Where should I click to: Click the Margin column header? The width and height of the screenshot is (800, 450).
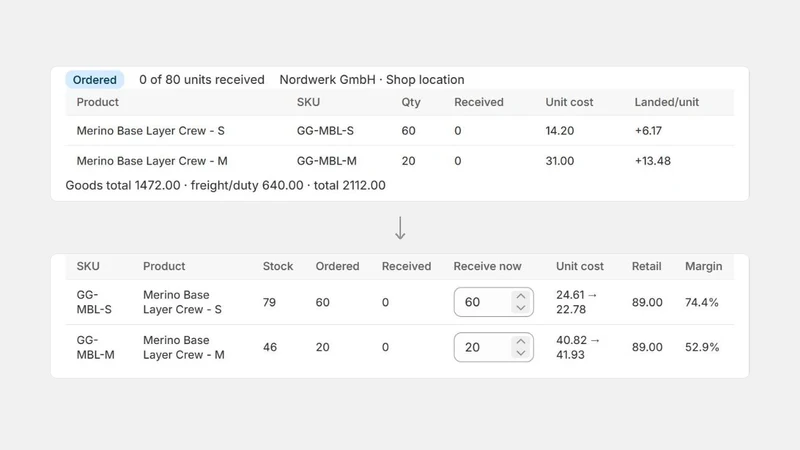[x=703, y=266]
